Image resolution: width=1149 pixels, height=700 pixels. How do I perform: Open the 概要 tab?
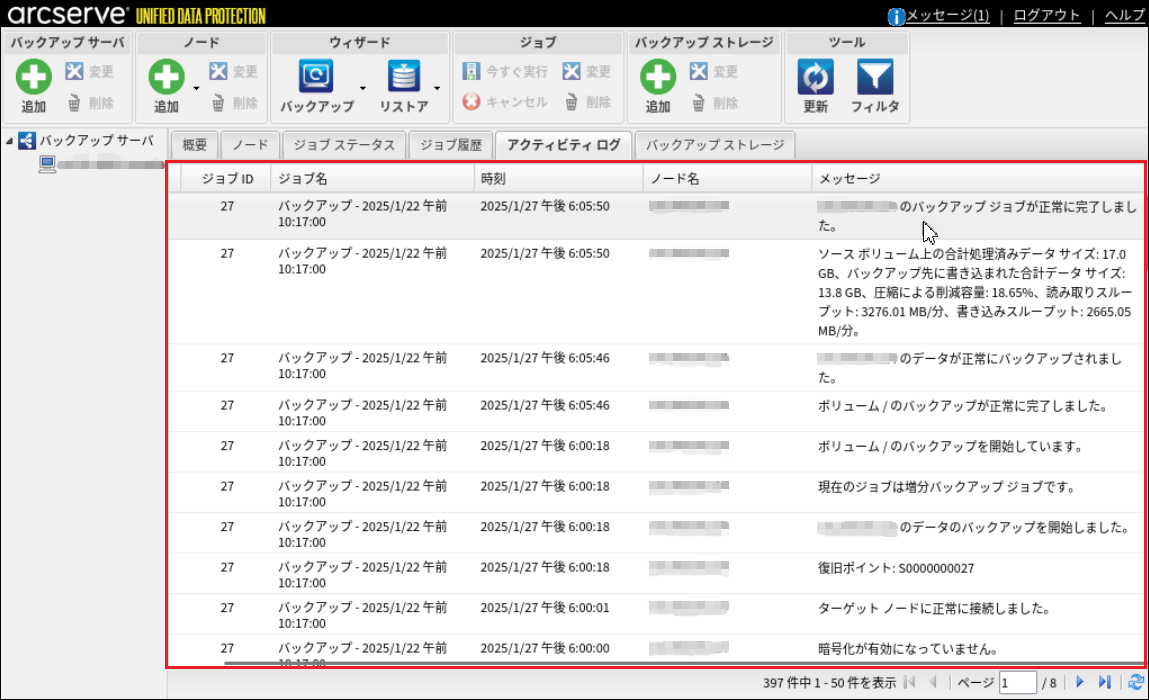[x=194, y=145]
